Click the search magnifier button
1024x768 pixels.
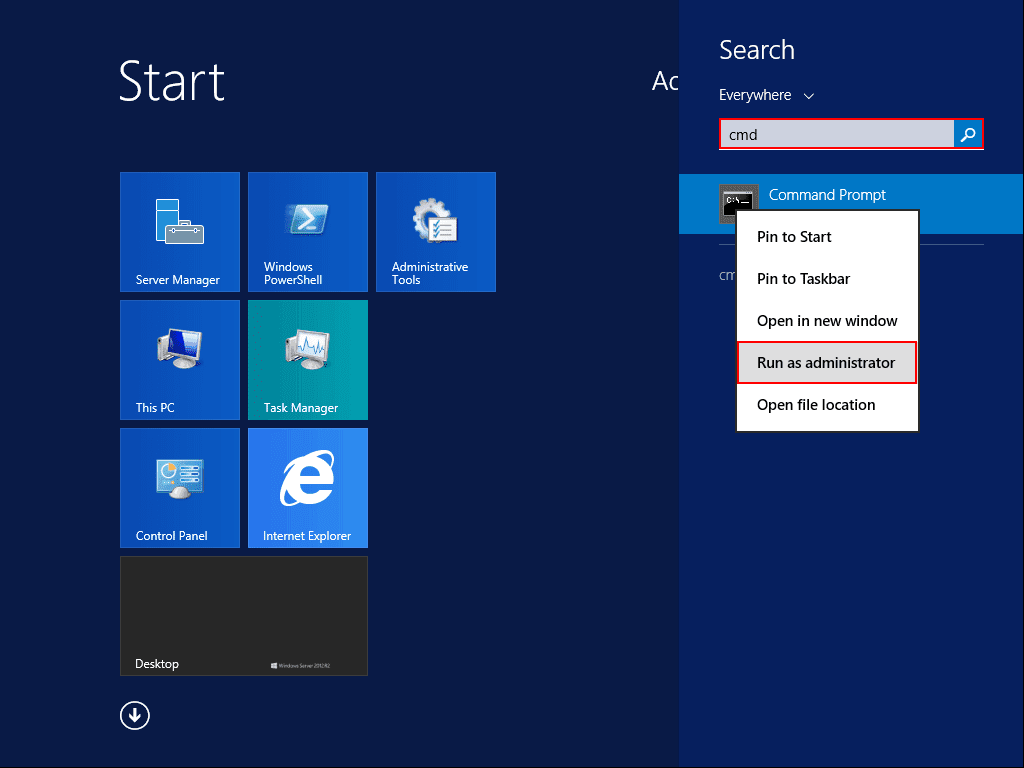[x=968, y=135]
